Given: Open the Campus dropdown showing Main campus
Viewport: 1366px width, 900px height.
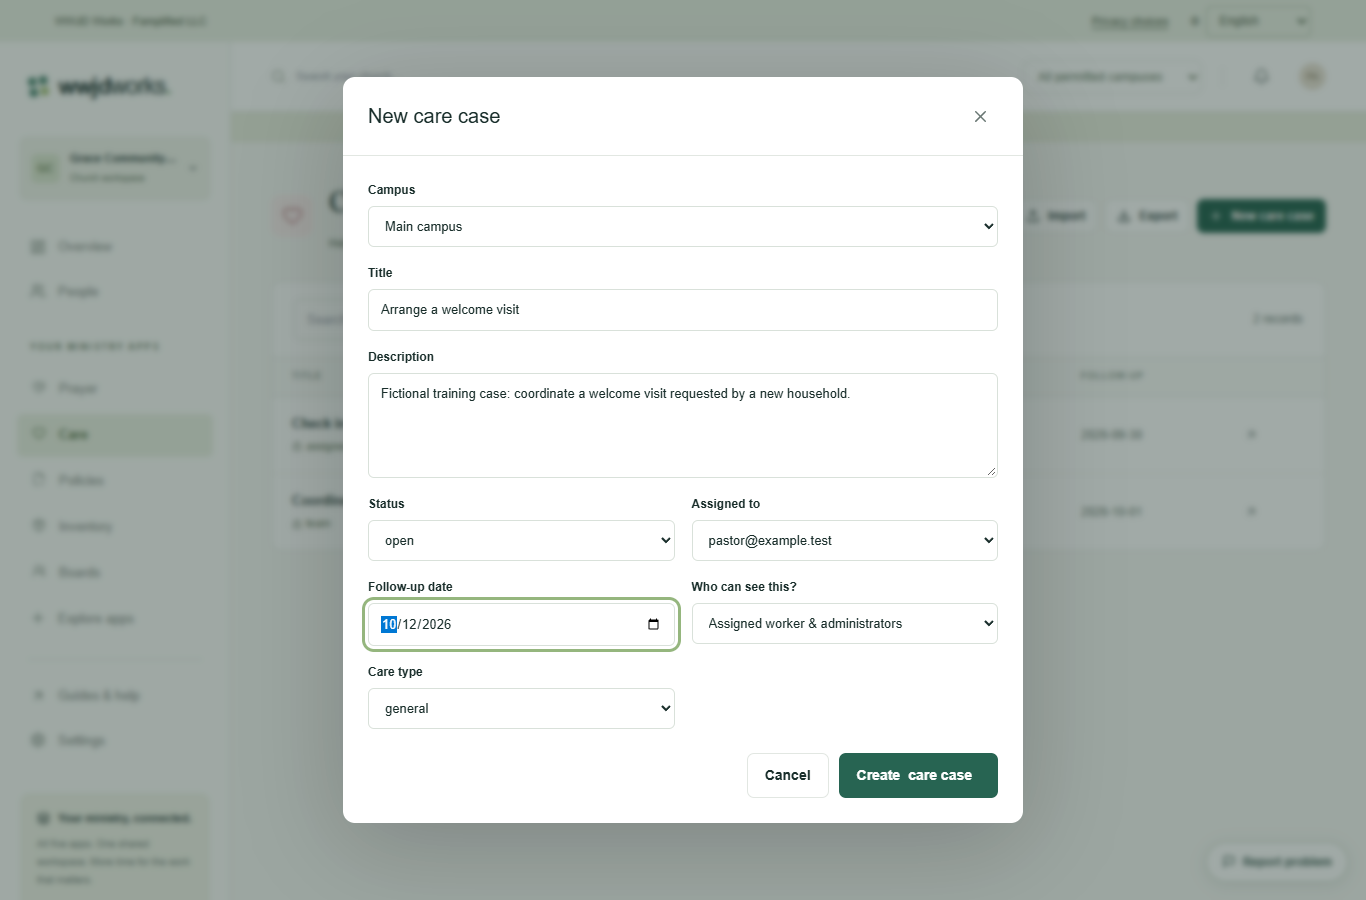Looking at the screenshot, I should click(x=683, y=227).
